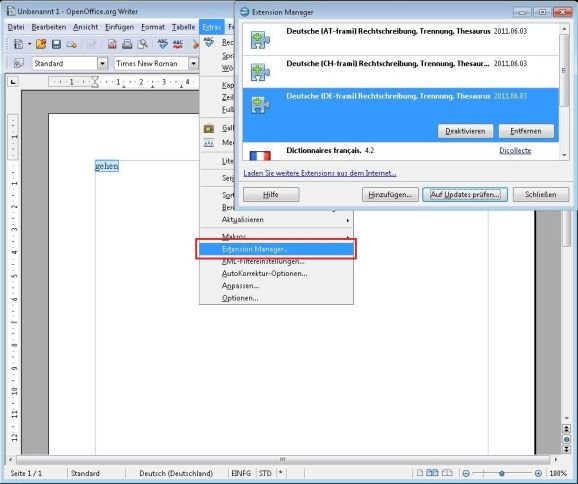Click the zoom slider handle in status bar
Screen dimensions: 578x484
(x=502, y=473)
